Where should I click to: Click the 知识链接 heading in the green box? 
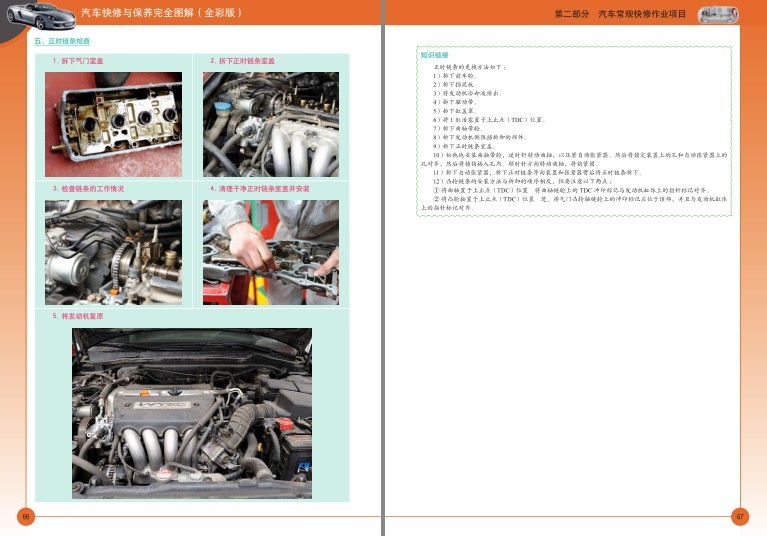[x=434, y=55]
